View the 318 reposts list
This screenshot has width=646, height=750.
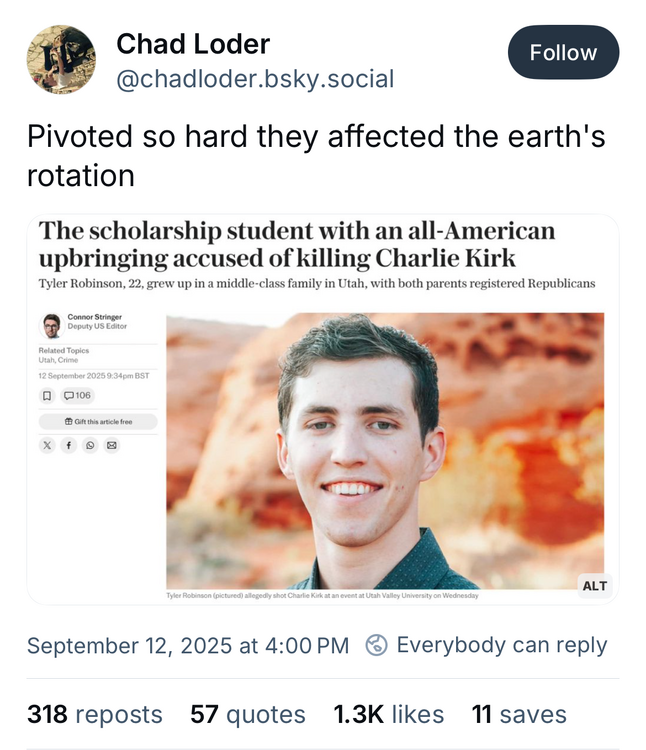tap(94, 714)
